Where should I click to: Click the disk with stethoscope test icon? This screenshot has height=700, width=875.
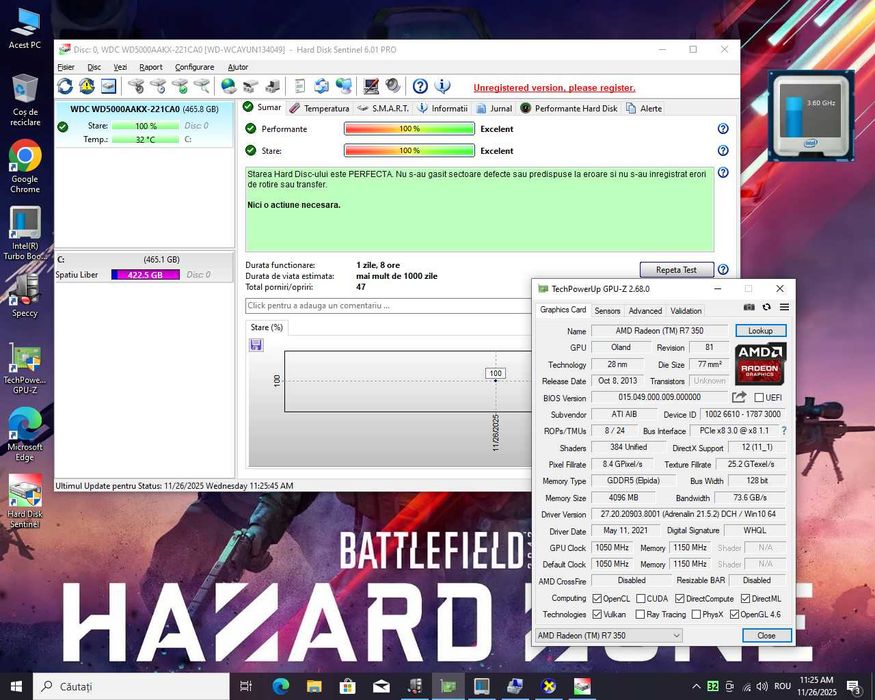[136, 86]
